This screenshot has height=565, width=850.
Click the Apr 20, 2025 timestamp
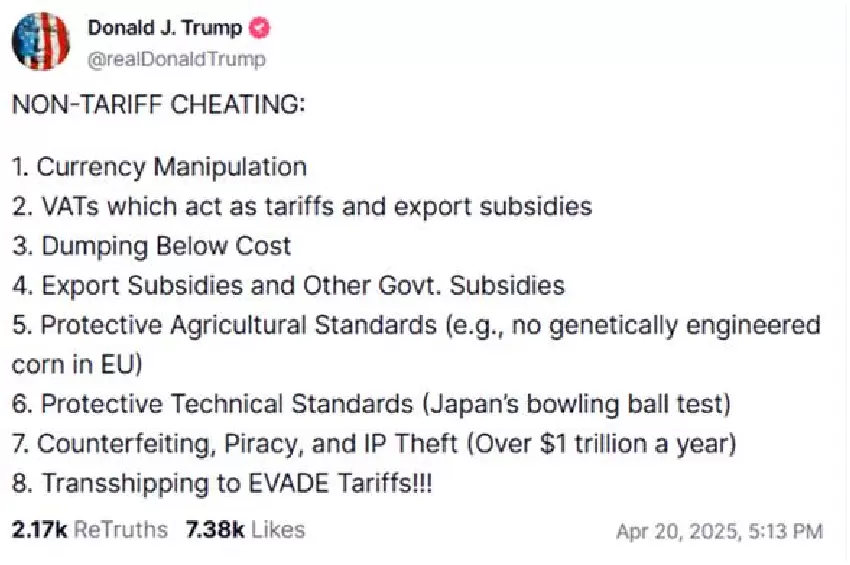tap(719, 531)
